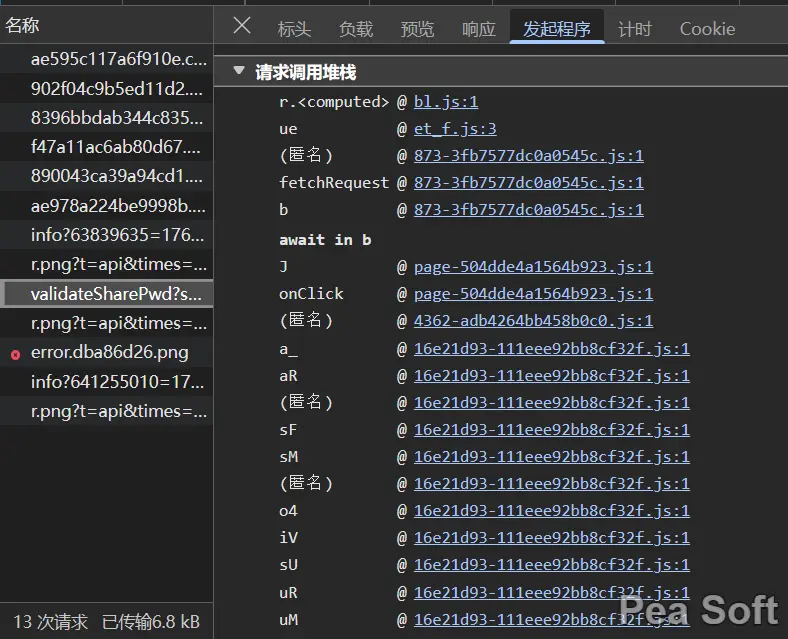Viewport: 788px width, 639px height.
Task: Open the sF frame's source link
Action: pos(551,430)
